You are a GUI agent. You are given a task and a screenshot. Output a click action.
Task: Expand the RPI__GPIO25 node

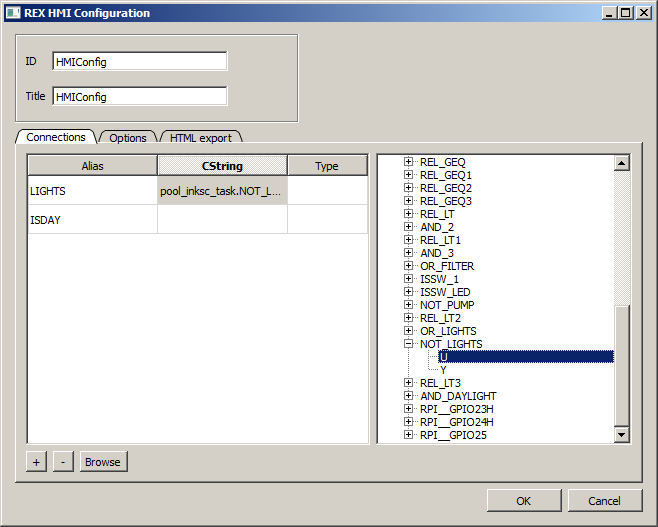coord(408,435)
